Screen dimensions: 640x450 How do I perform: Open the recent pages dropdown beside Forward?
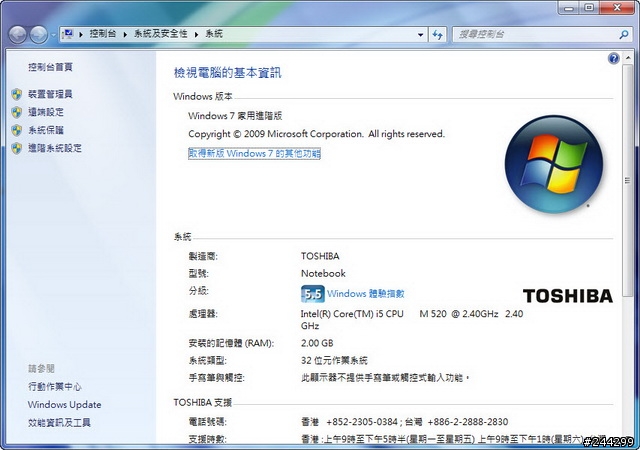tap(53, 35)
